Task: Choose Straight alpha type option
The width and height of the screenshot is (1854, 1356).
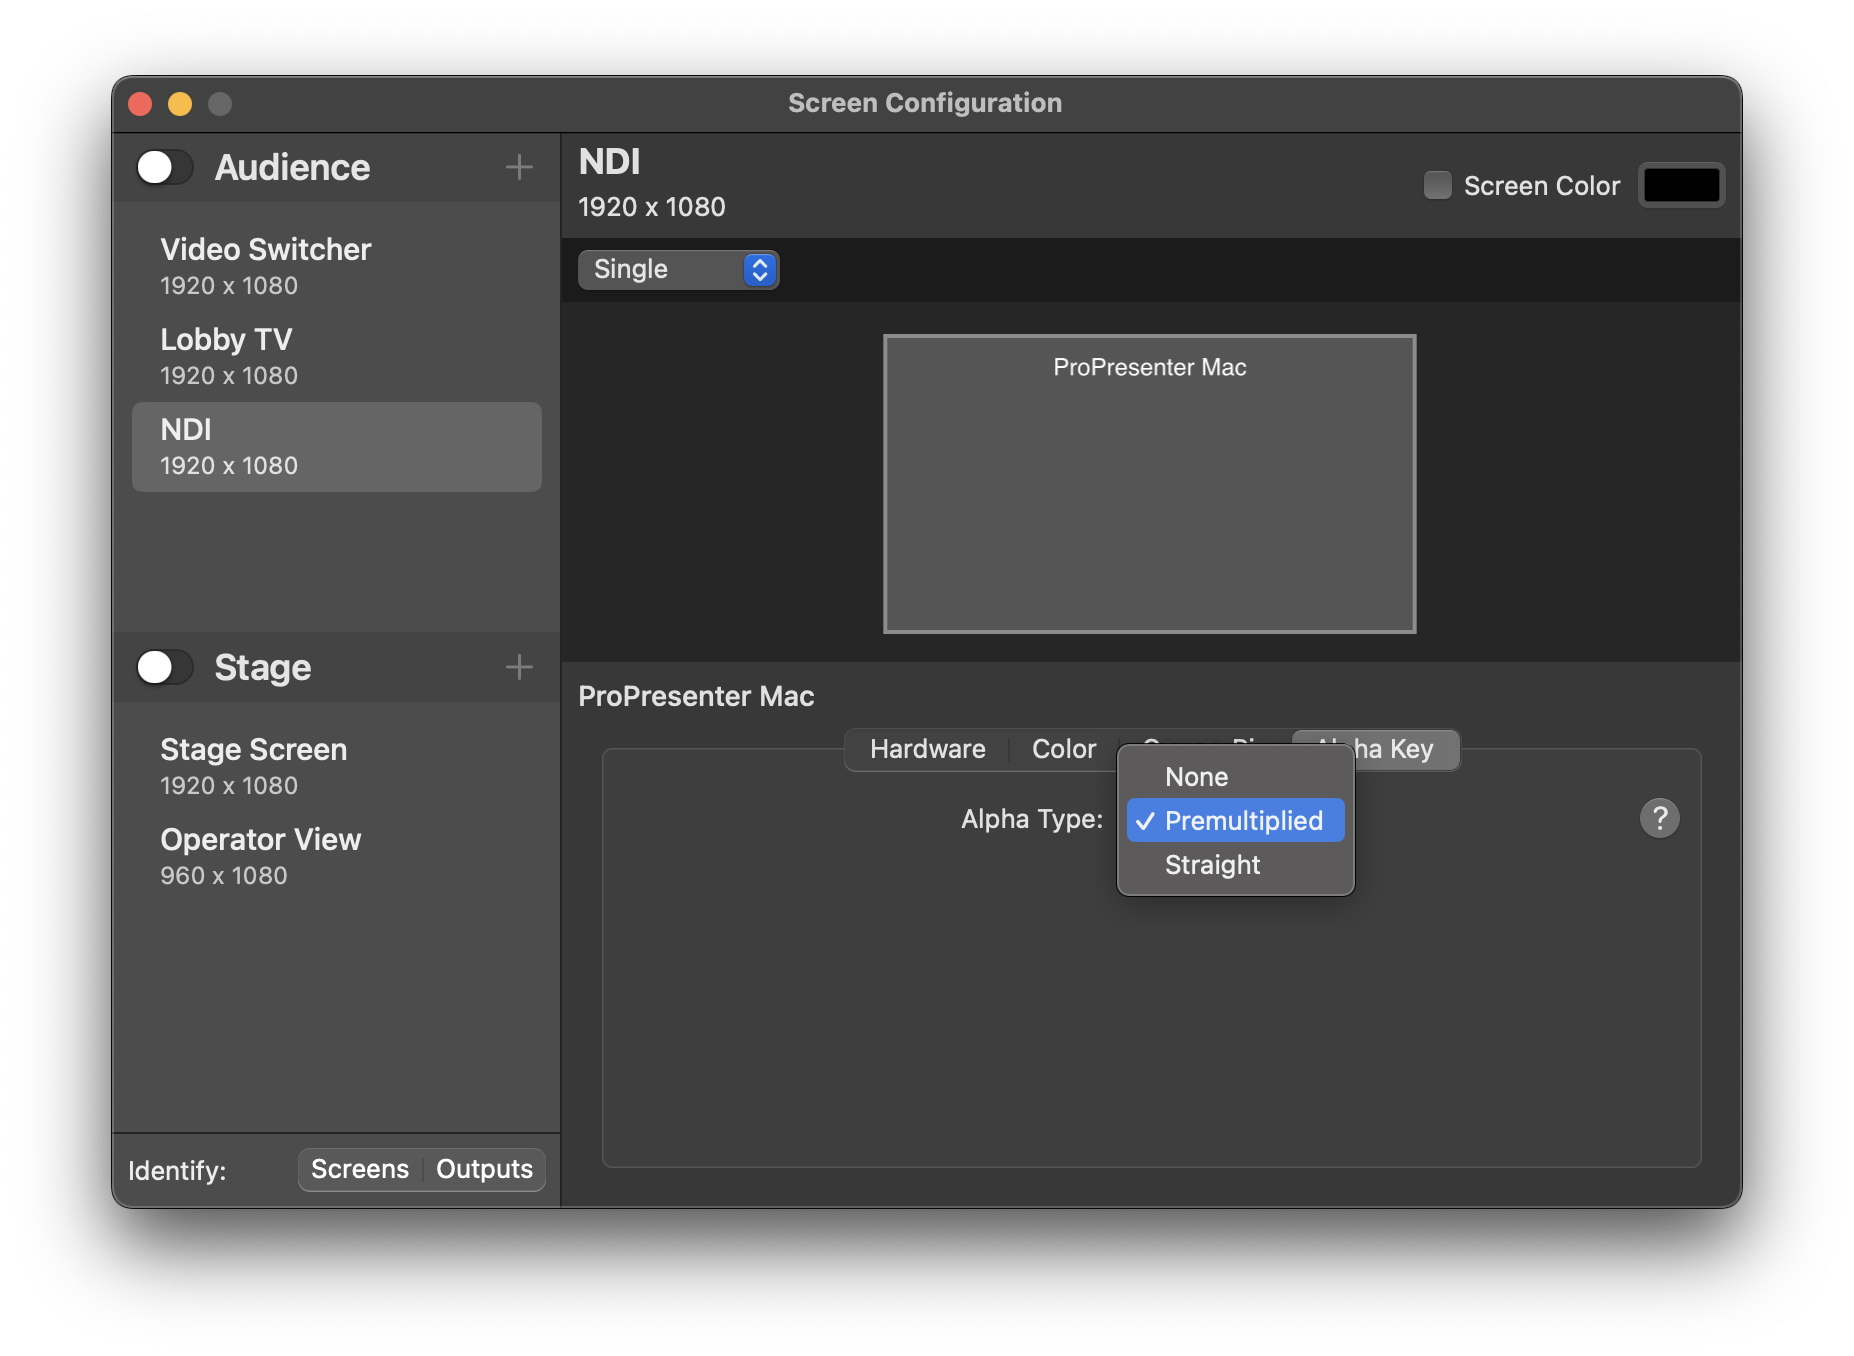Action: click(1235, 865)
